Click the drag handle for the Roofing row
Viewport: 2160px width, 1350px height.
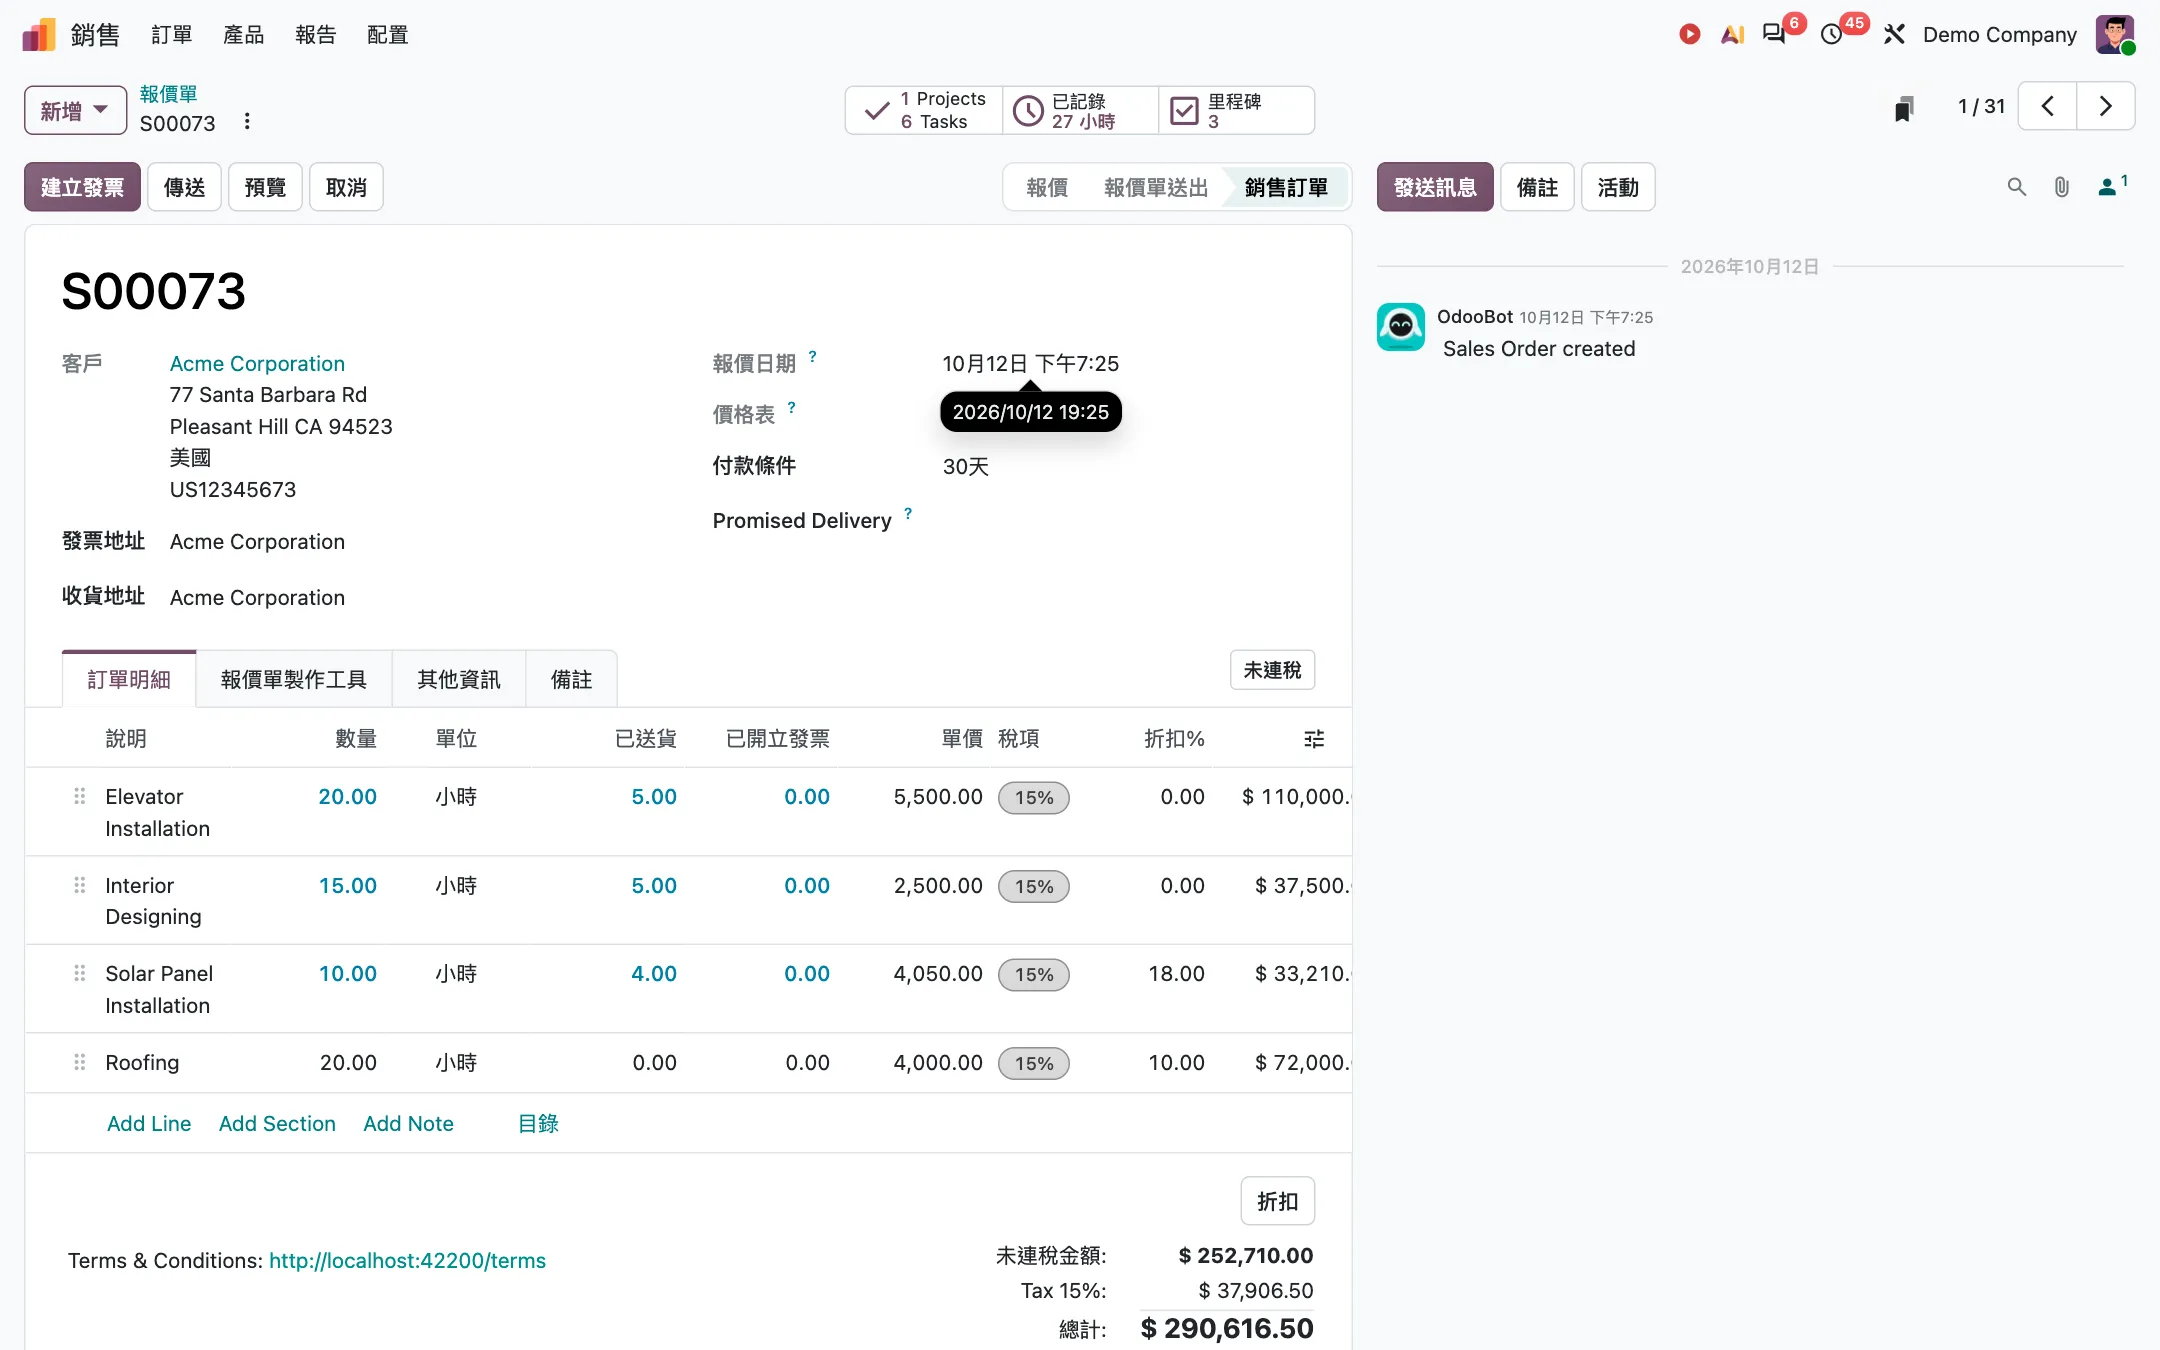(80, 1063)
